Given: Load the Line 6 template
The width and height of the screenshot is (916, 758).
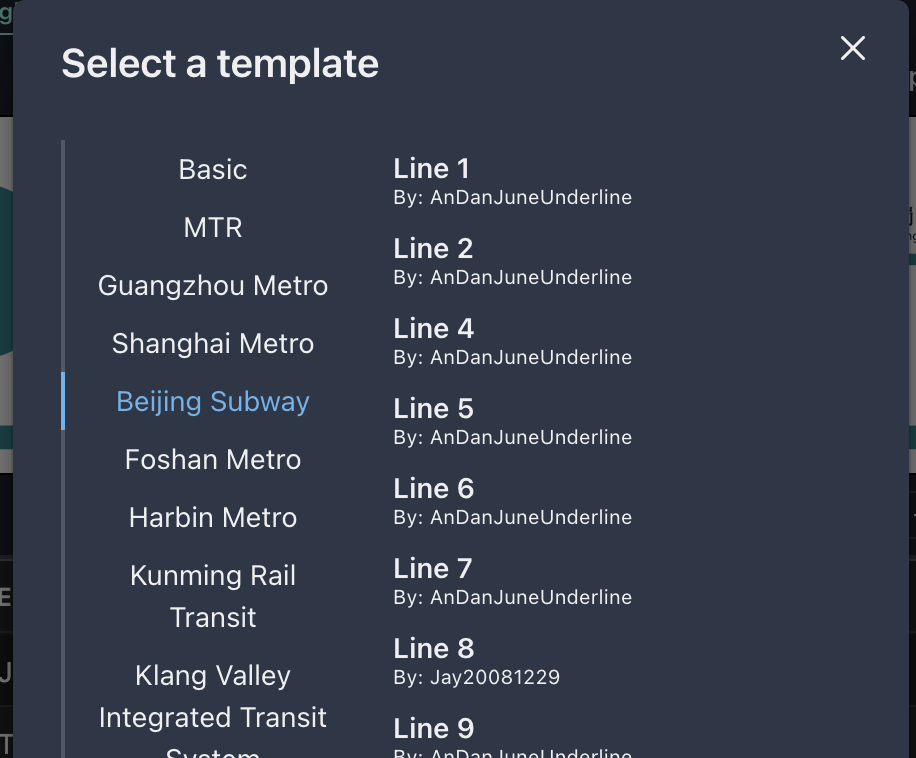Looking at the screenshot, I should pyautogui.click(x=432, y=488).
